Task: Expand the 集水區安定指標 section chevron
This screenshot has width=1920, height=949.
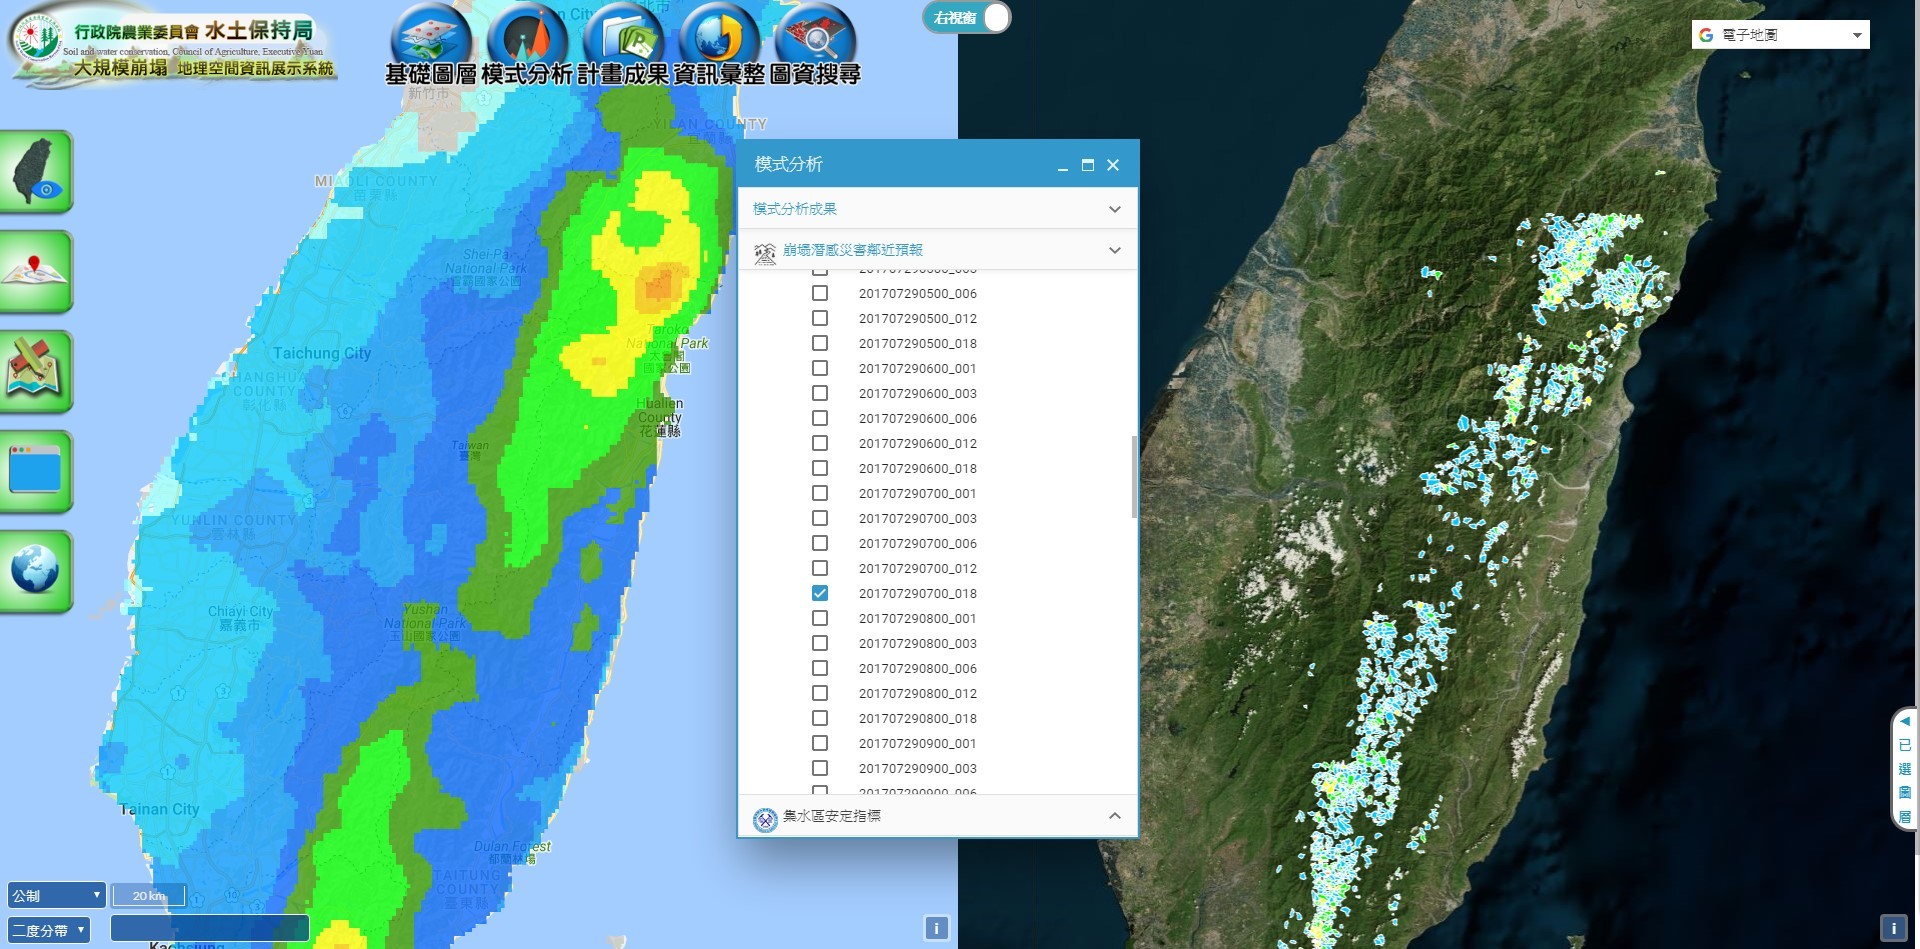Action: [x=1115, y=816]
